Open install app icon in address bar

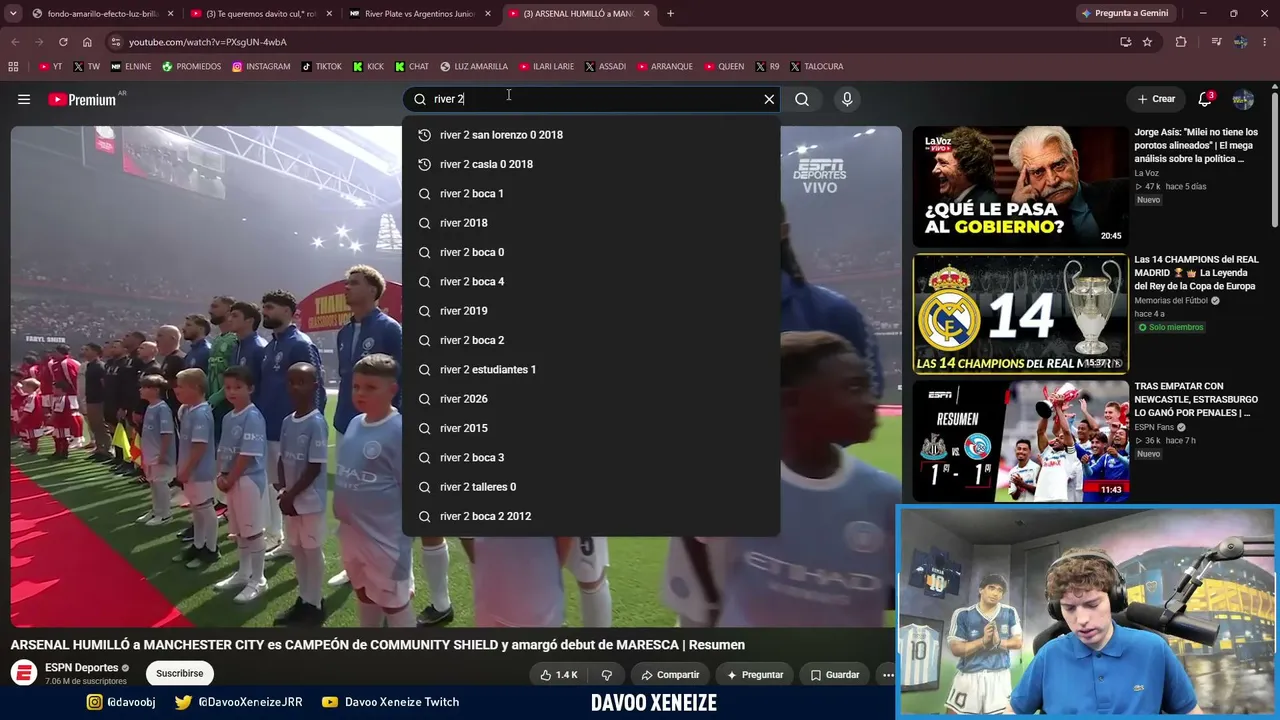tap(1125, 42)
